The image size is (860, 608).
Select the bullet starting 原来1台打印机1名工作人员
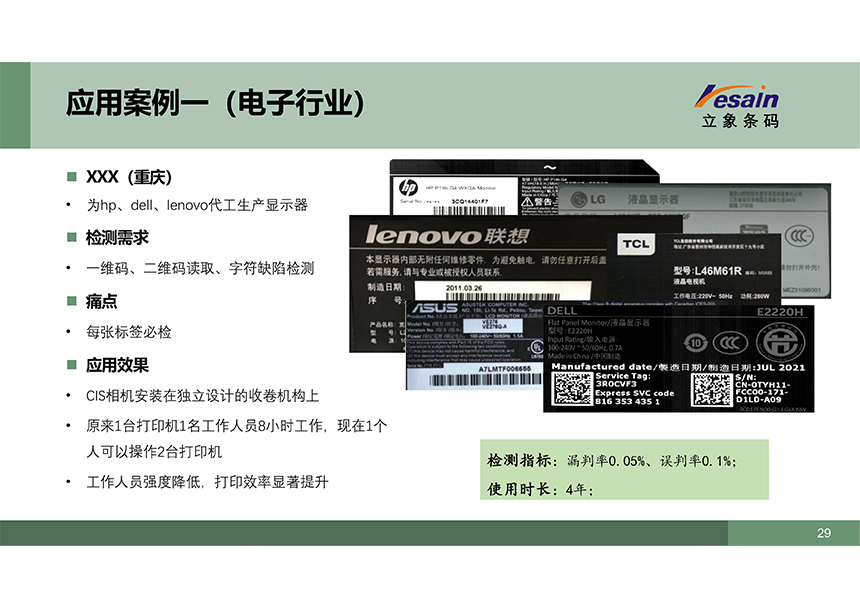coord(236,426)
